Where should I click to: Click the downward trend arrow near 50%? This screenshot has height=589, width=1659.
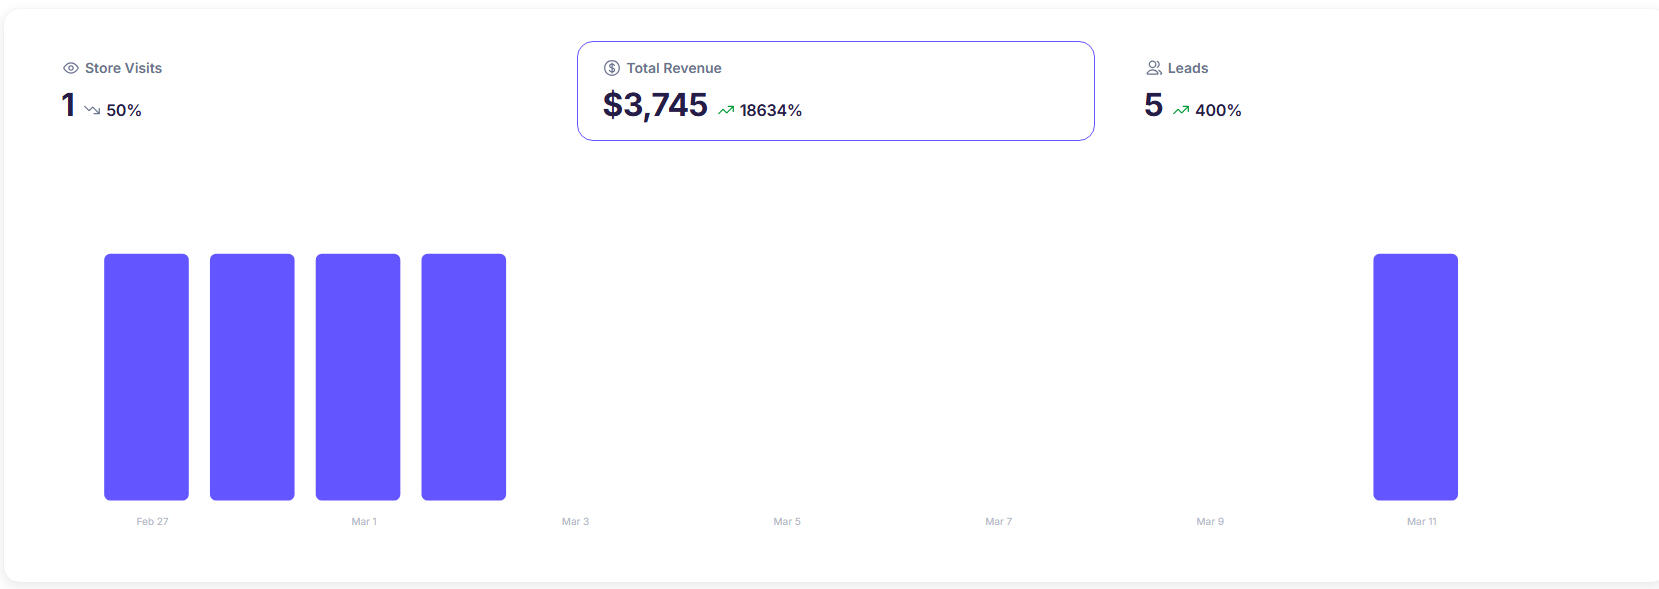pyautogui.click(x=92, y=110)
